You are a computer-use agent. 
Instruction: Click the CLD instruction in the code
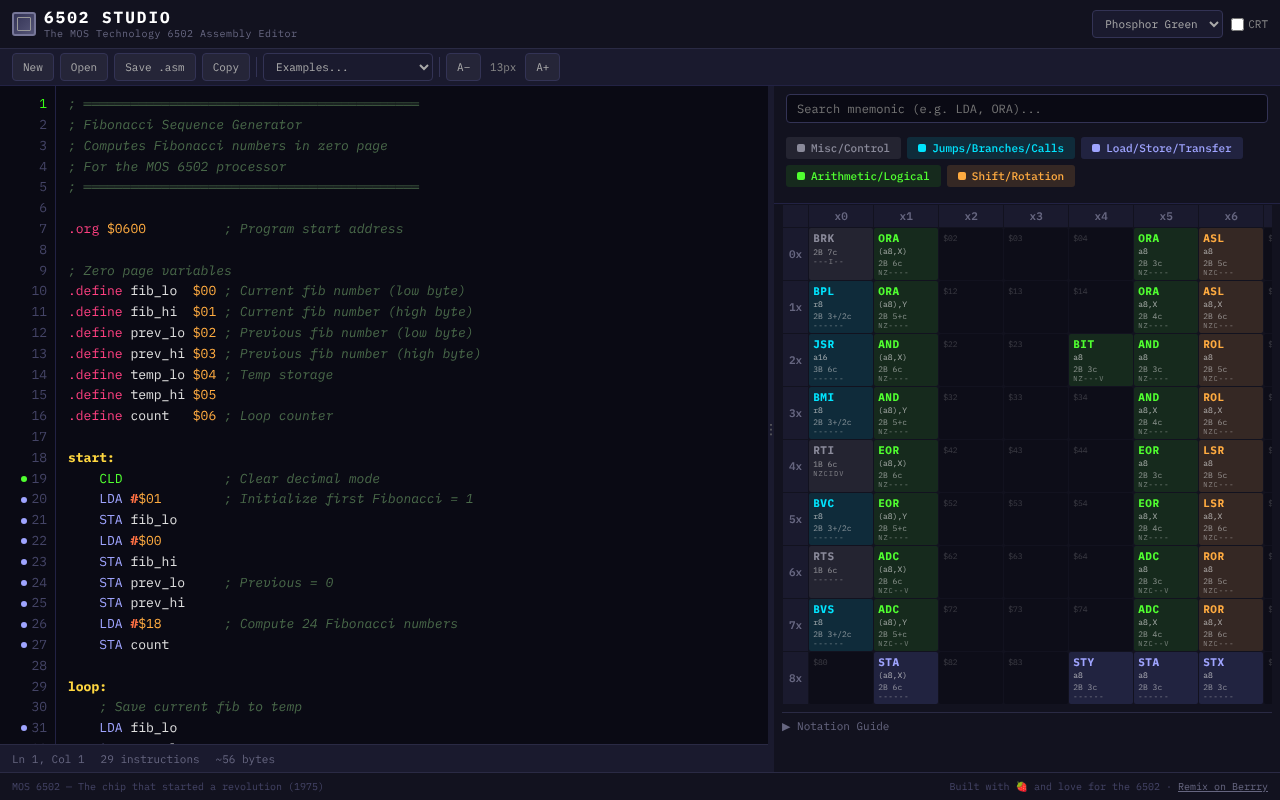click(111, 479)
